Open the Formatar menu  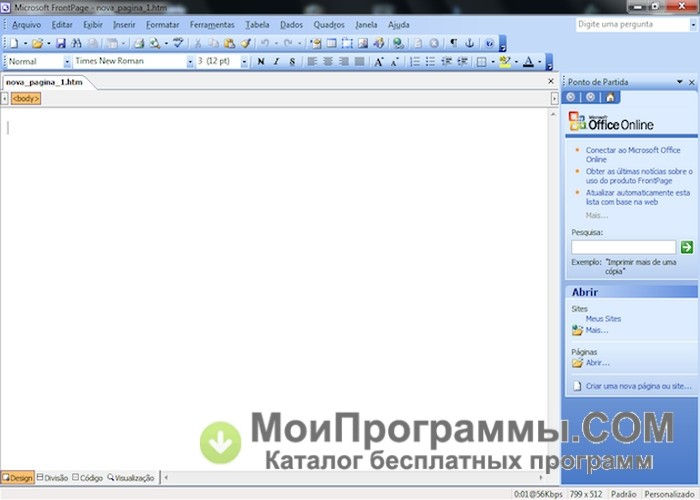click(162, 25)
